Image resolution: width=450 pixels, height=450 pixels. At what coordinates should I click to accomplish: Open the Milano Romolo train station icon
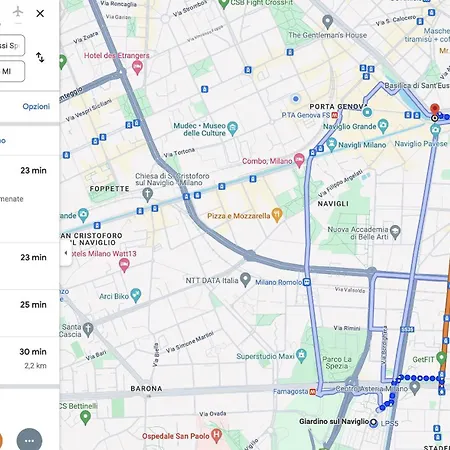pyautogui.click(x=307, y=282)
